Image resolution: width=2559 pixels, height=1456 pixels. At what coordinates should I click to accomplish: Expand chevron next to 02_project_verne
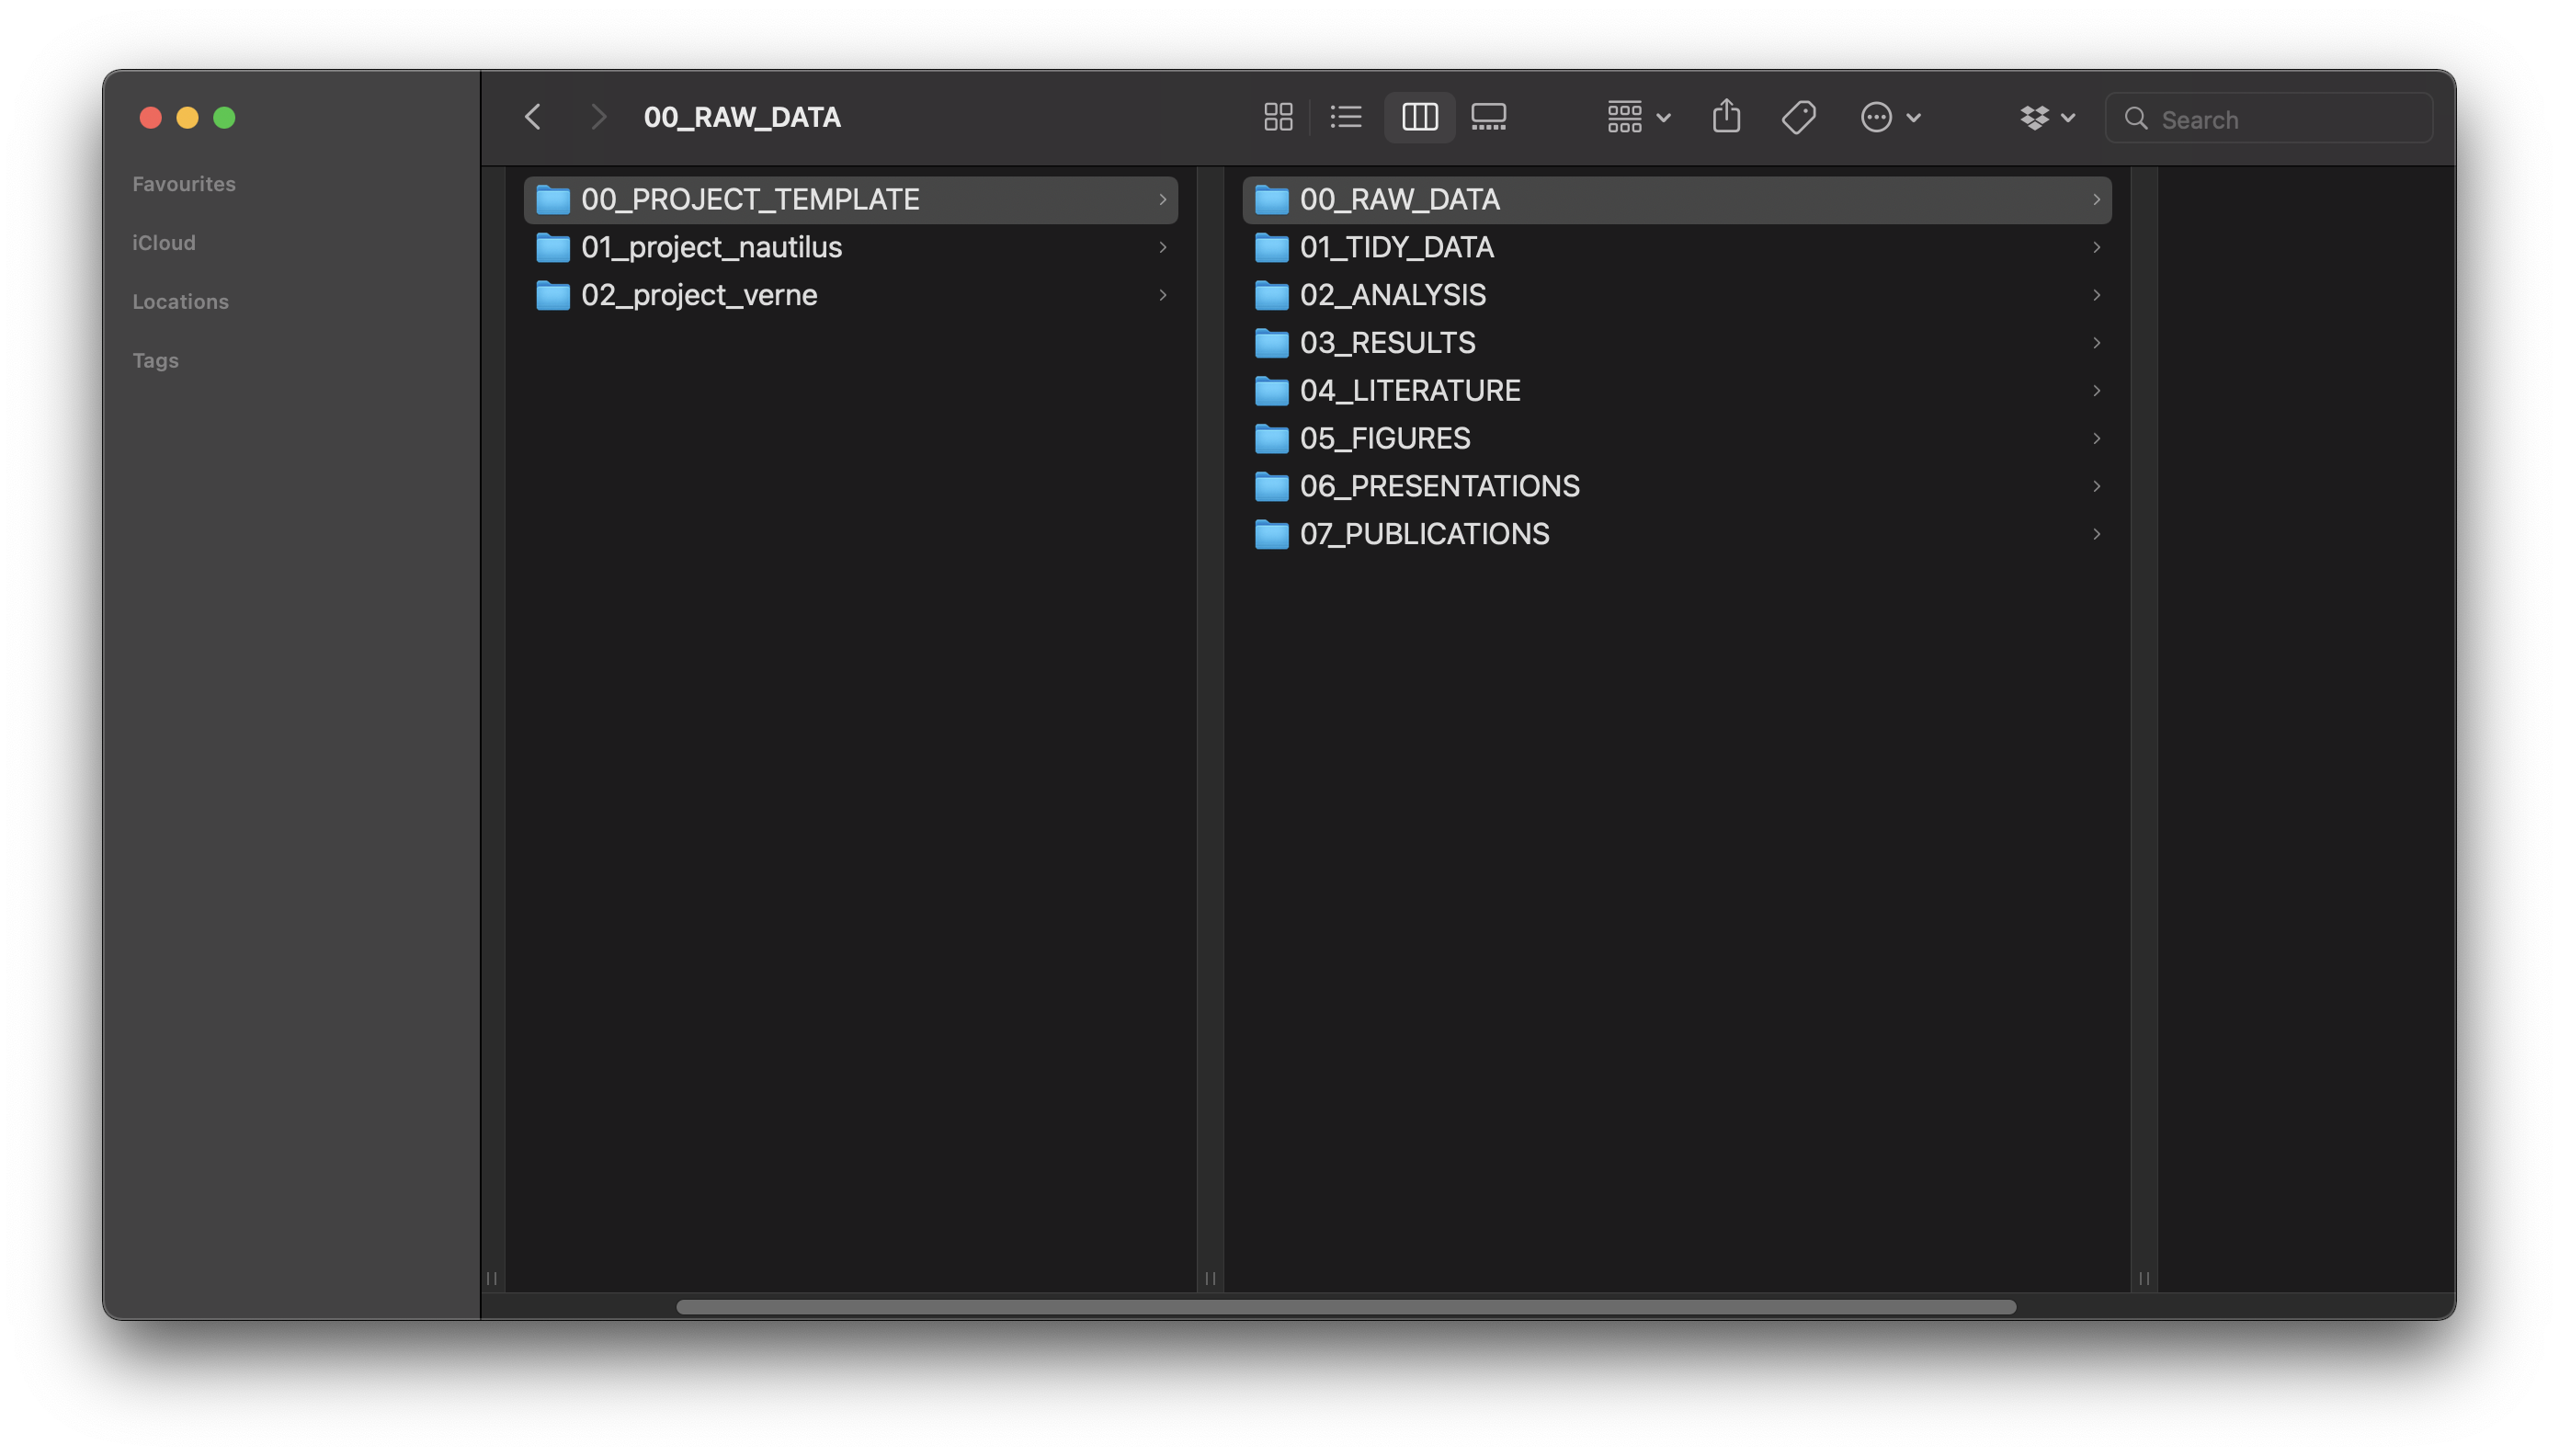(x=1162, y=295)
